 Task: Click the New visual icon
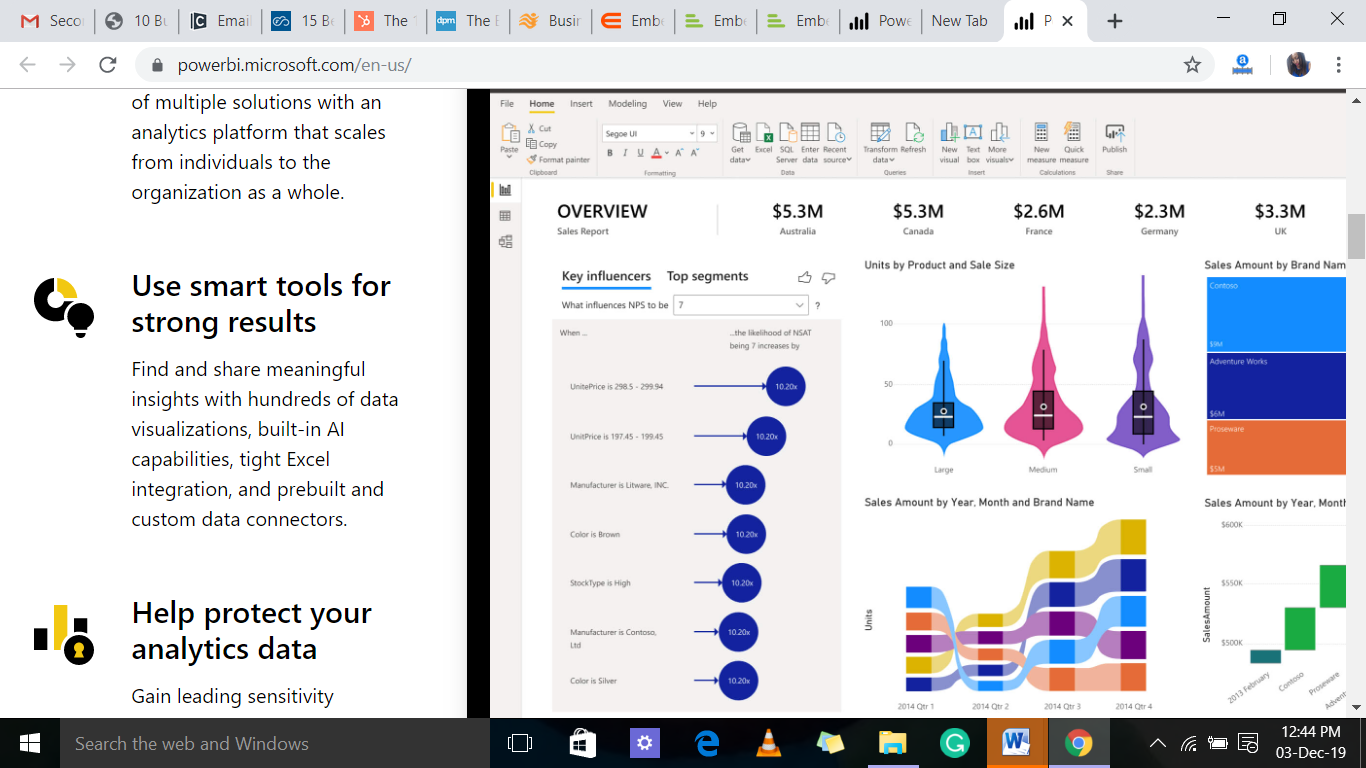coord(950,132)
